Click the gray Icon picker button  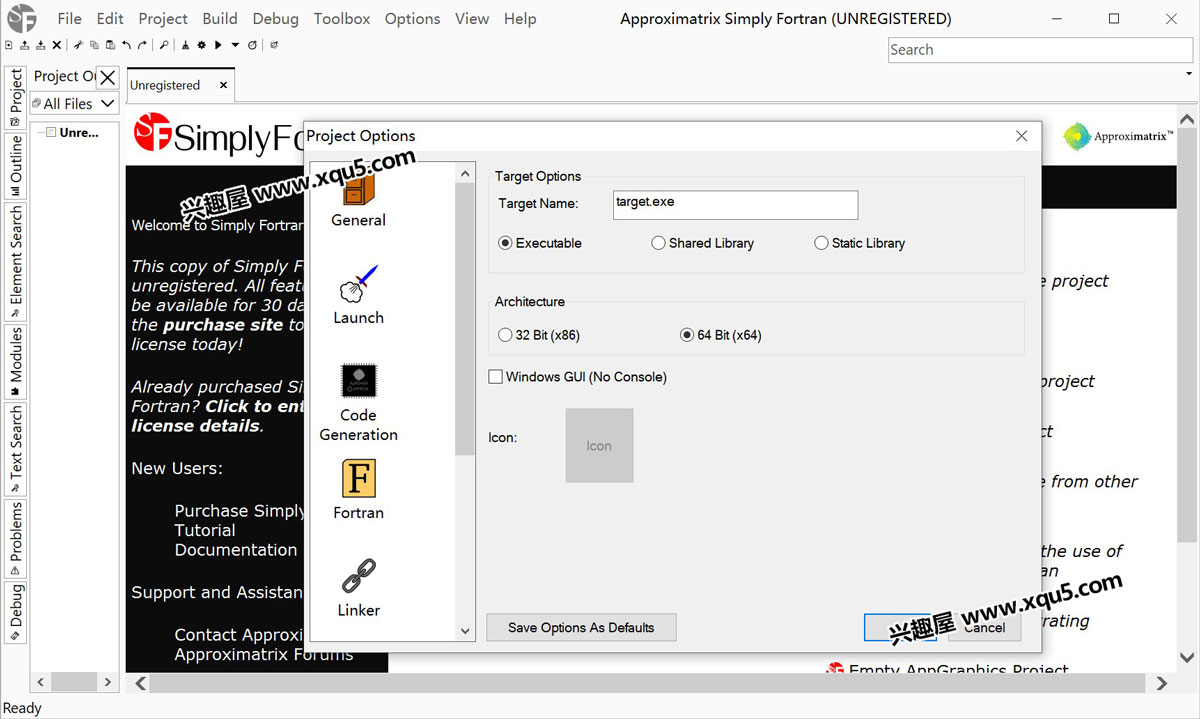tap(599, 445)
